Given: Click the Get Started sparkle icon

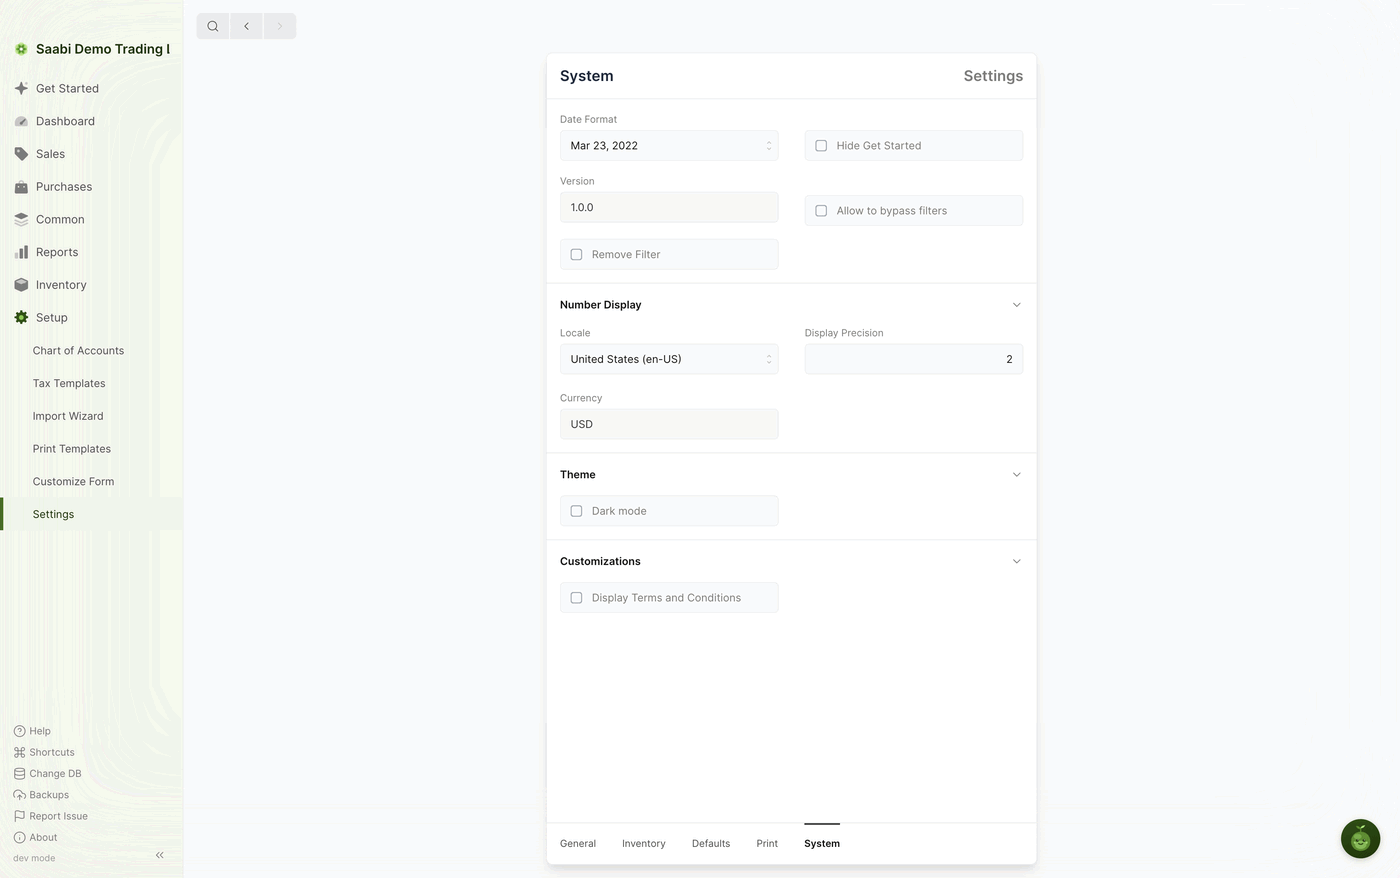Looking at the screenshot, I should (21, 88).
